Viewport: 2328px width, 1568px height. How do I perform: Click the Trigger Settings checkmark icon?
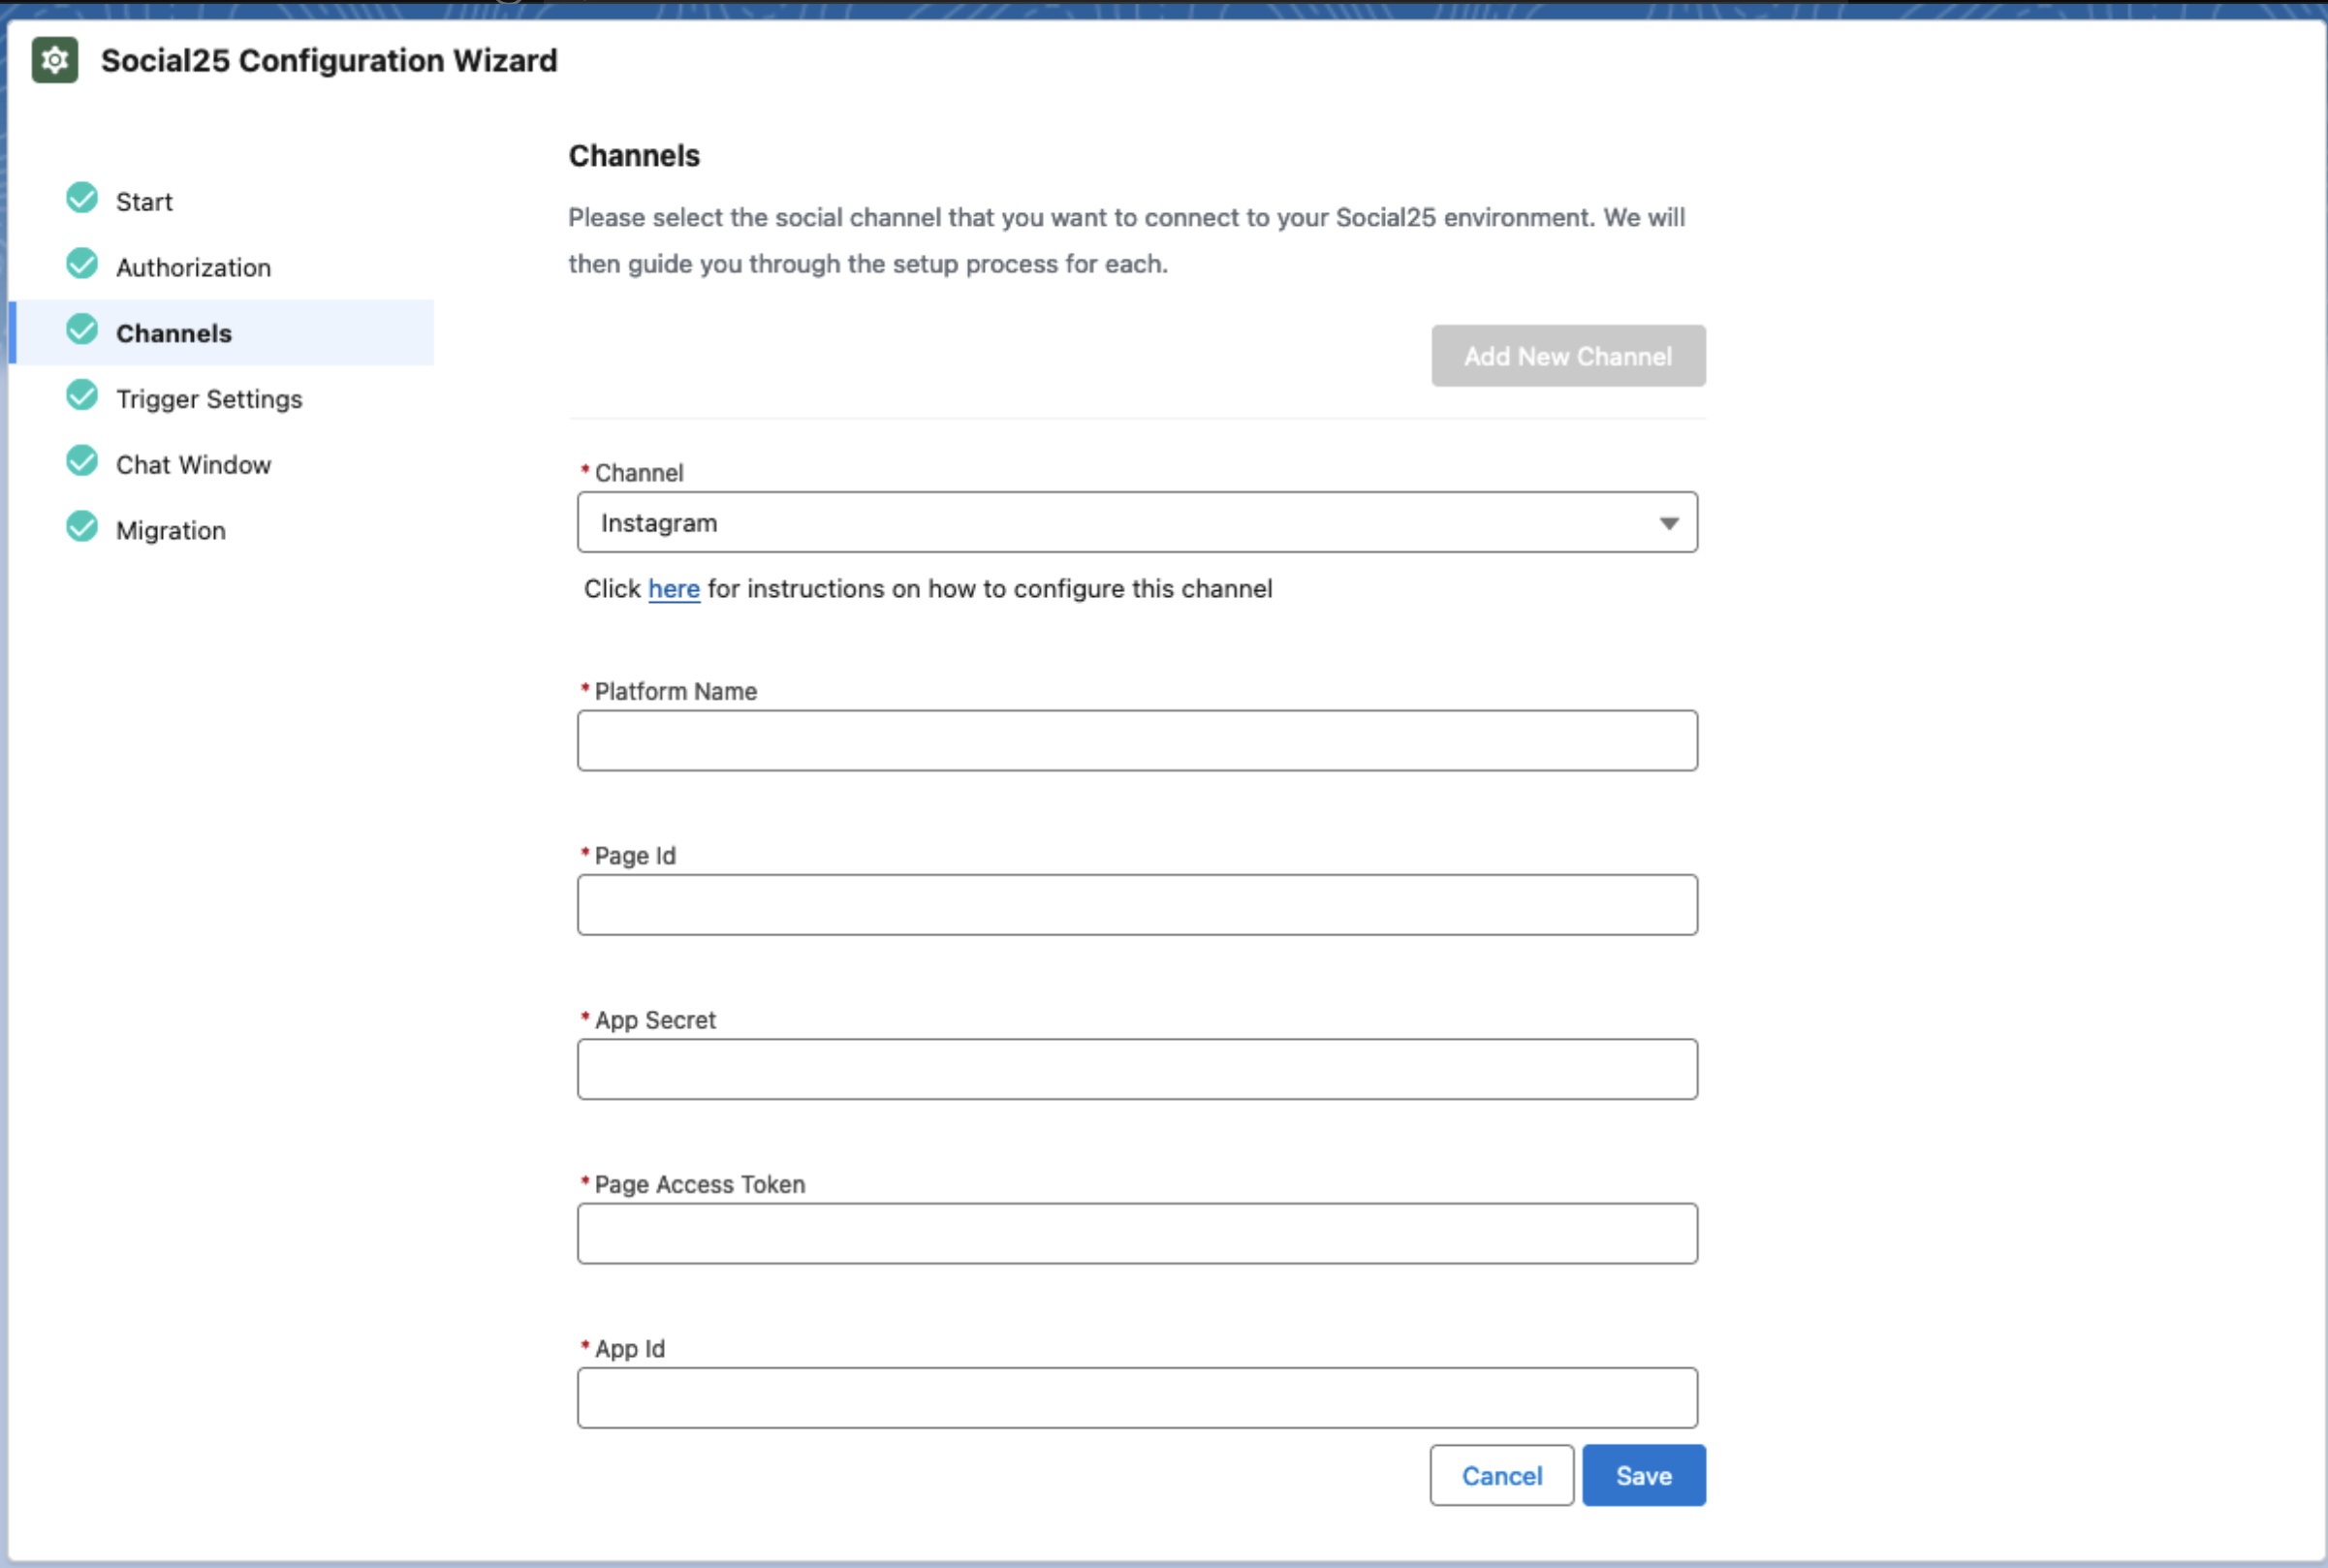82,397
